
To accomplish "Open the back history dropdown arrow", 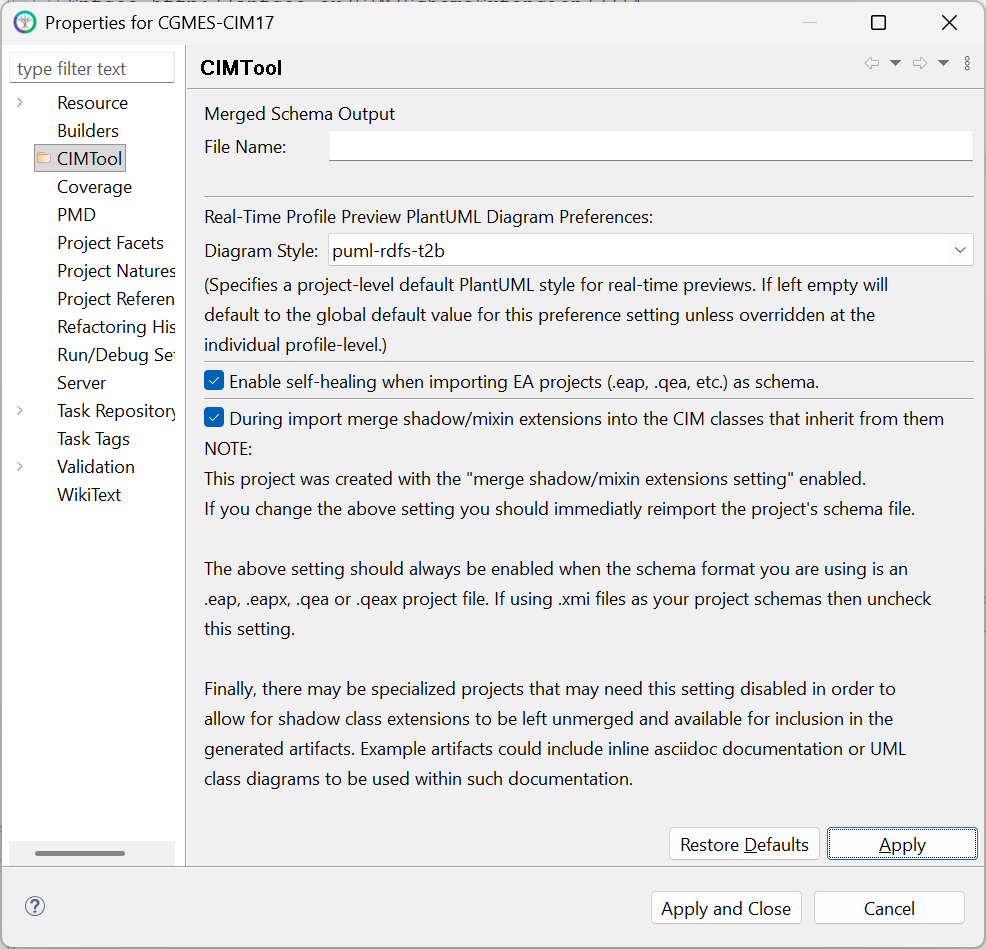I will tap(895, 63).
